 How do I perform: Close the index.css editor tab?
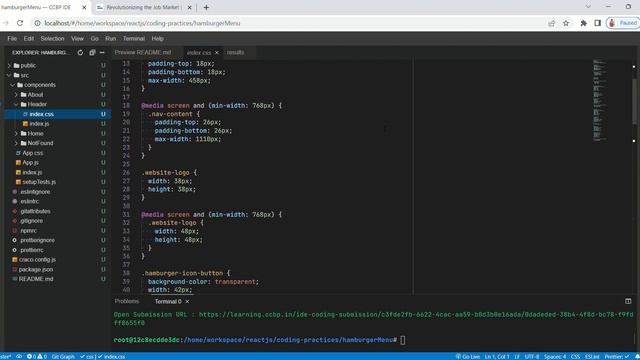pos(216,53)
